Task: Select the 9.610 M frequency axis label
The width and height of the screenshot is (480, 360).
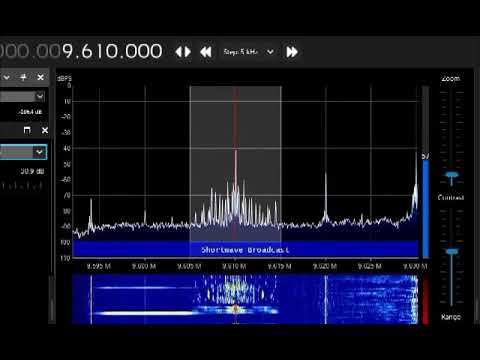Action: coord(234,266)
